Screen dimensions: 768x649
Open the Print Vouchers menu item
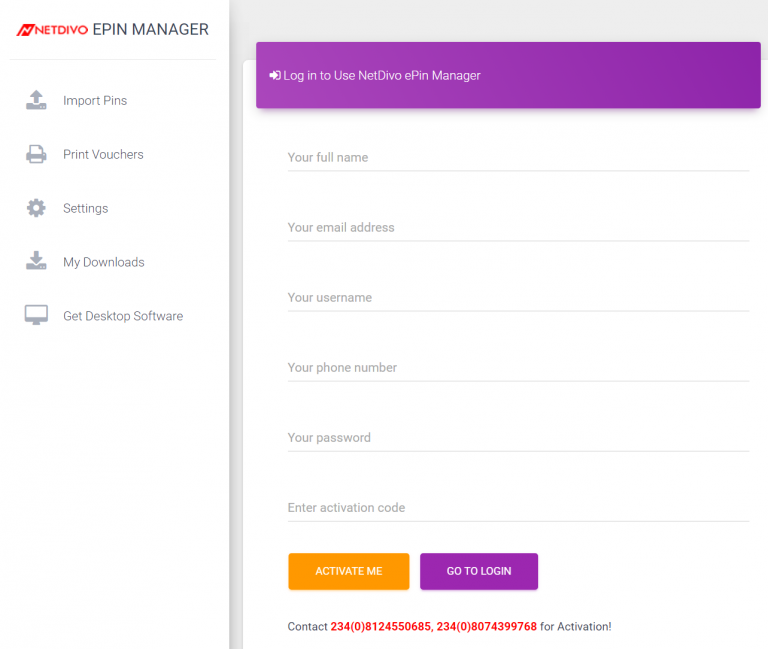pyautogui.click(x=103, y=154)
